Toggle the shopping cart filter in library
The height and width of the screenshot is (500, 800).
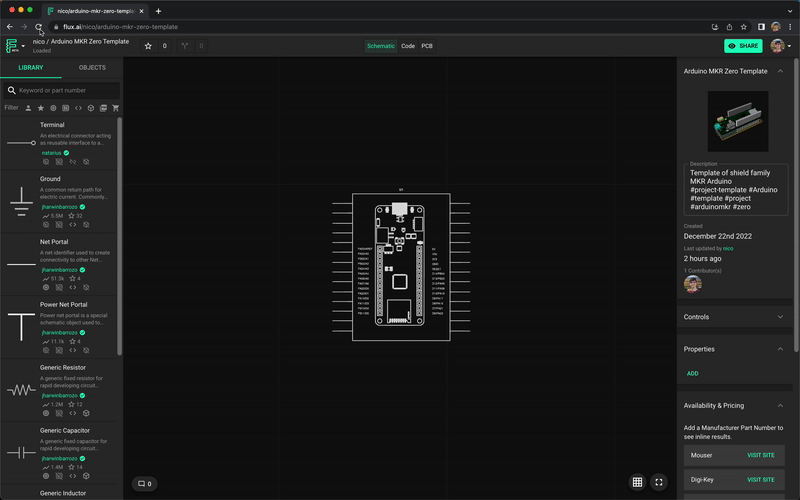(116, 108)
